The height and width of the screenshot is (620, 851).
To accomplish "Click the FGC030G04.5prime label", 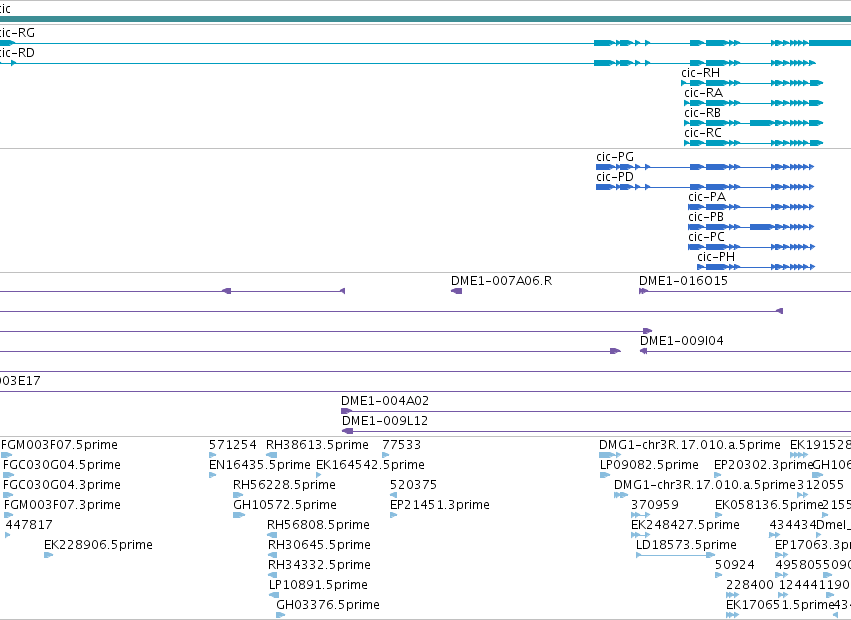I will point(62,465).
